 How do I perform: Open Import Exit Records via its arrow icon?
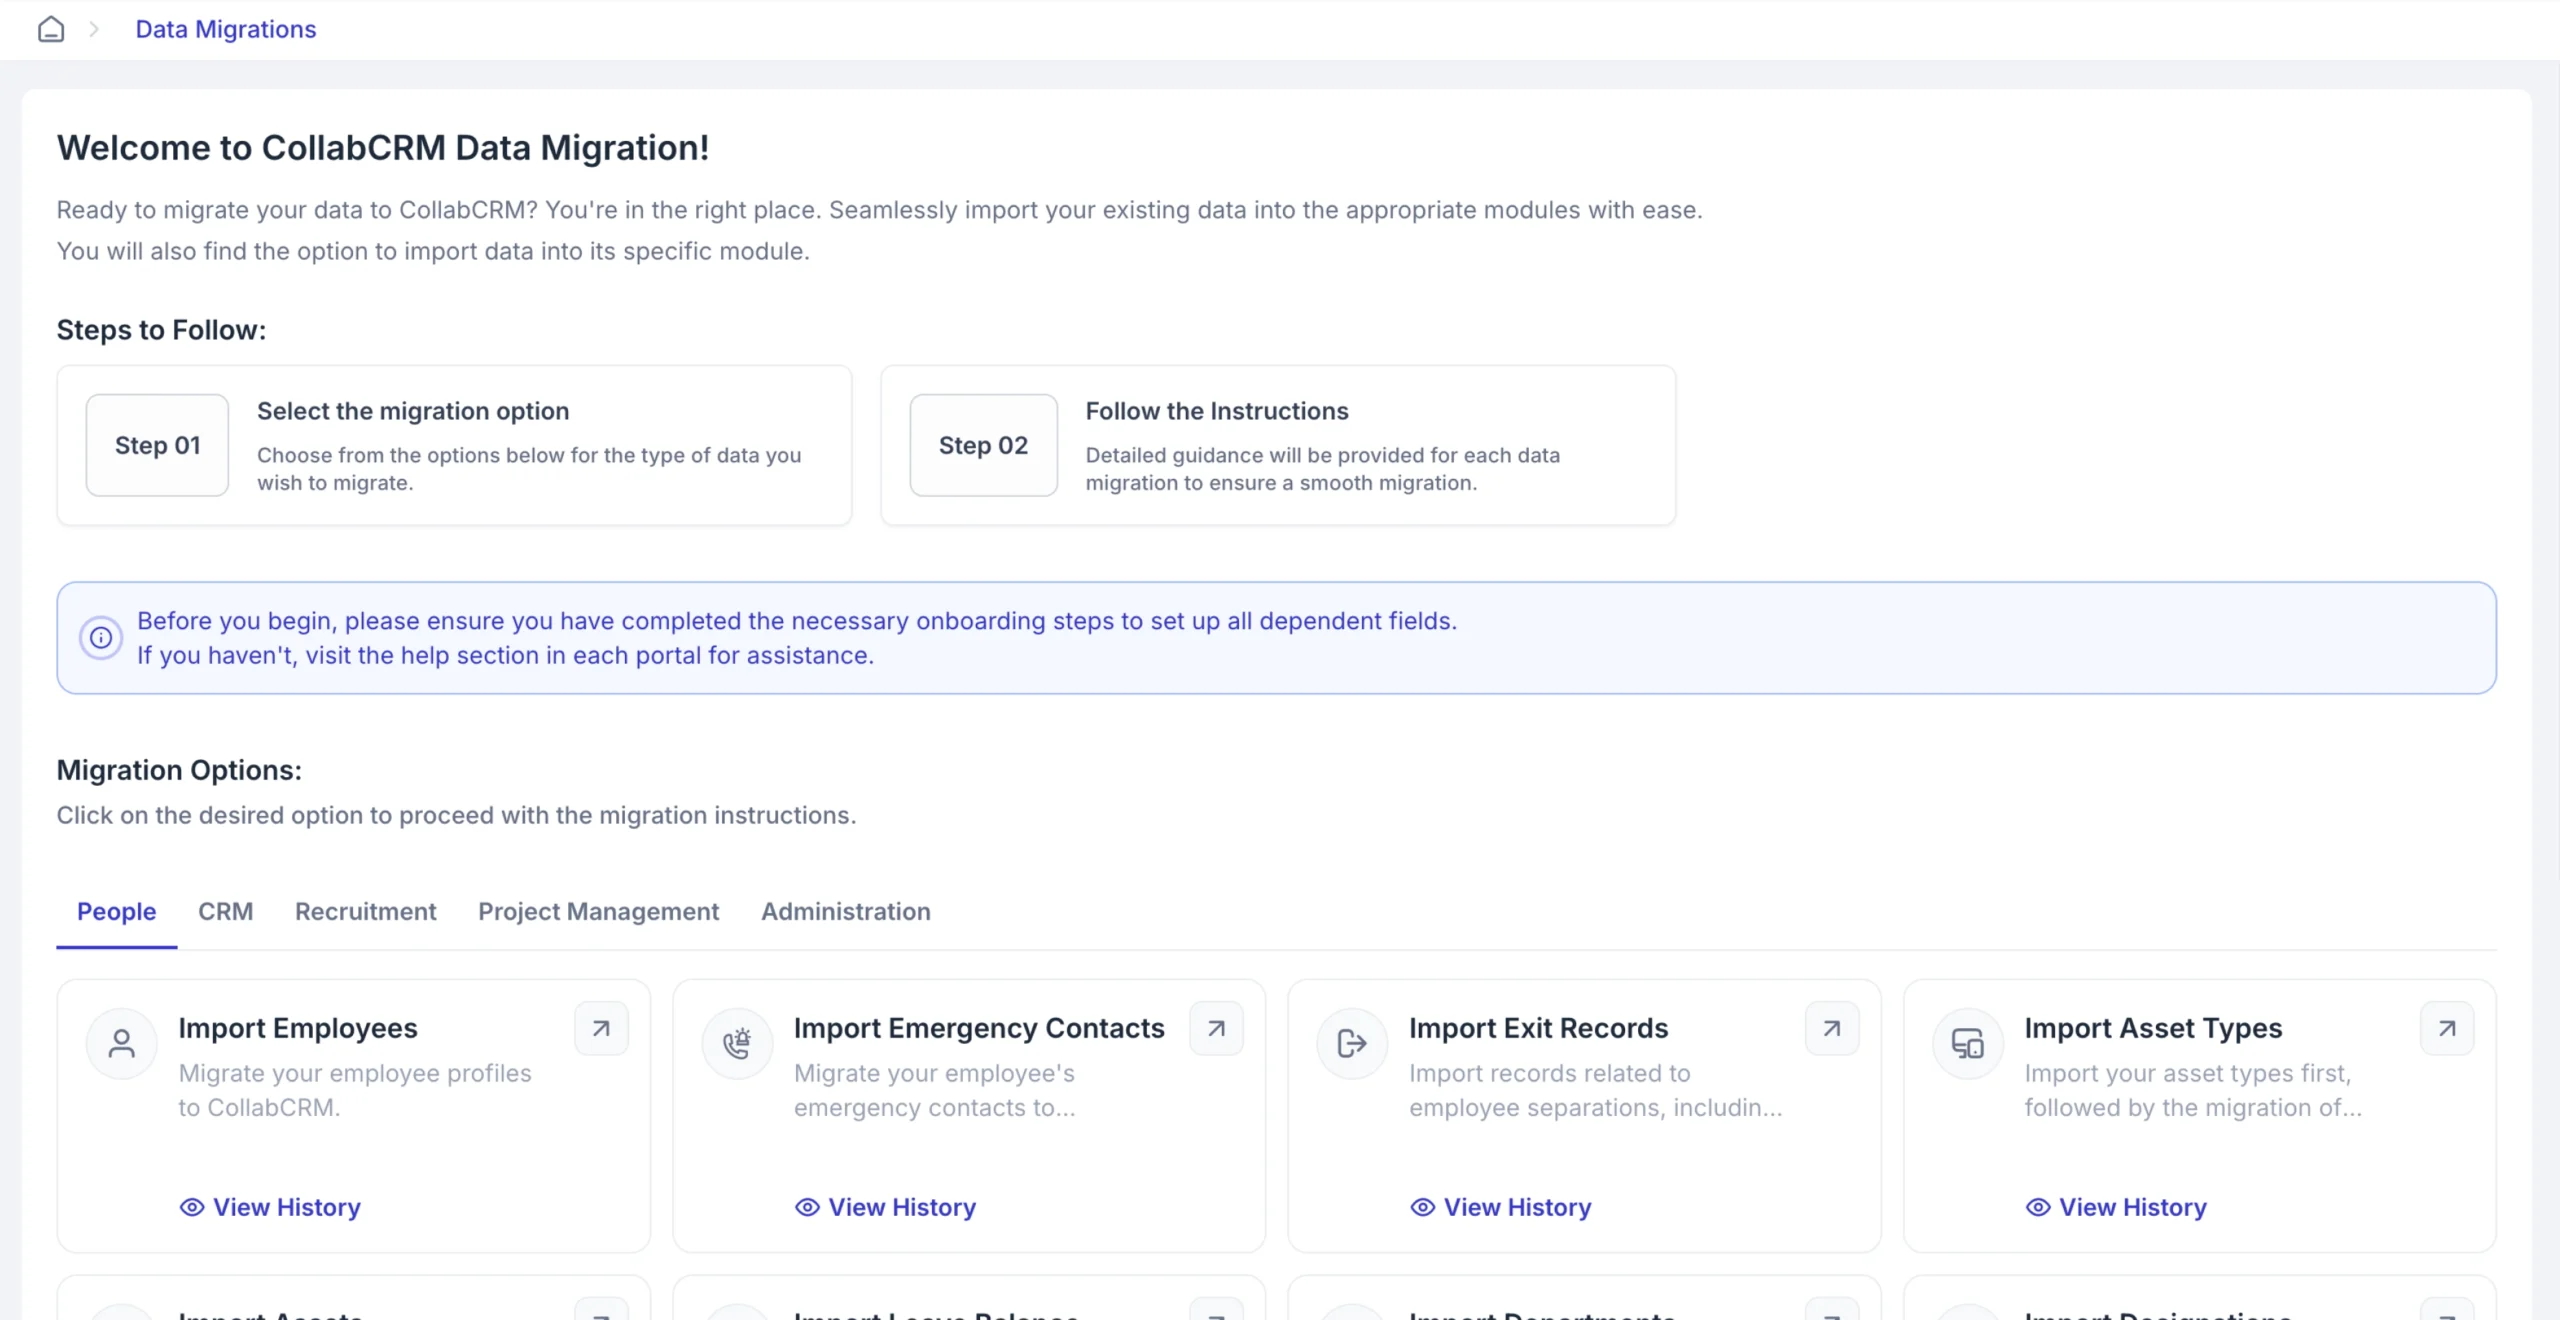coord(1832,1028)
